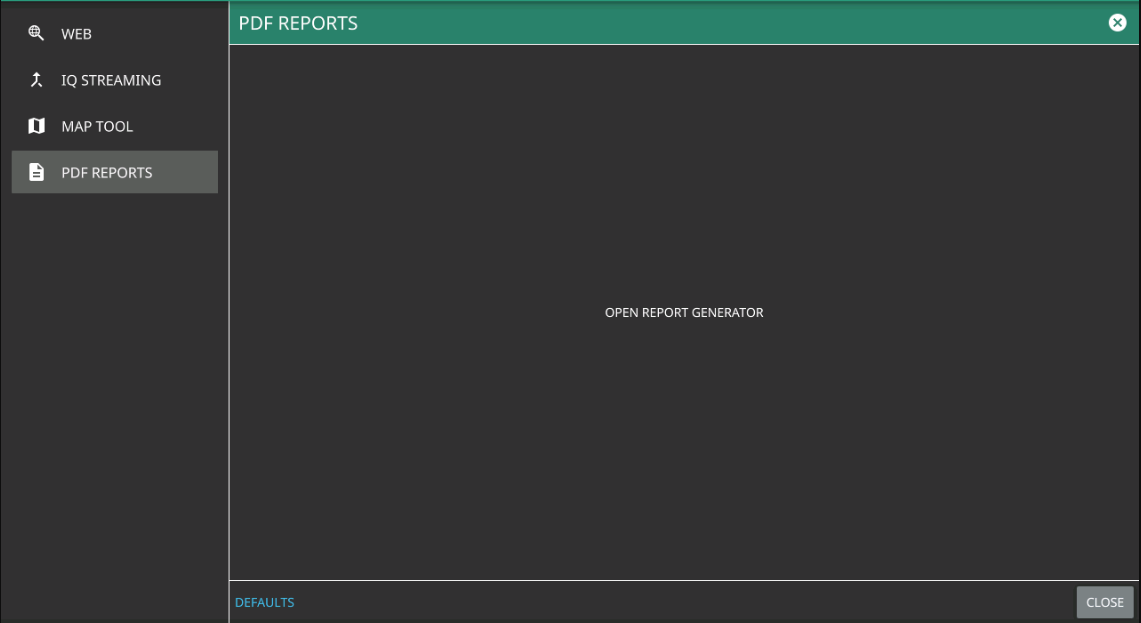Click the vertical divider beside the sidebar

tap(229, 350)
